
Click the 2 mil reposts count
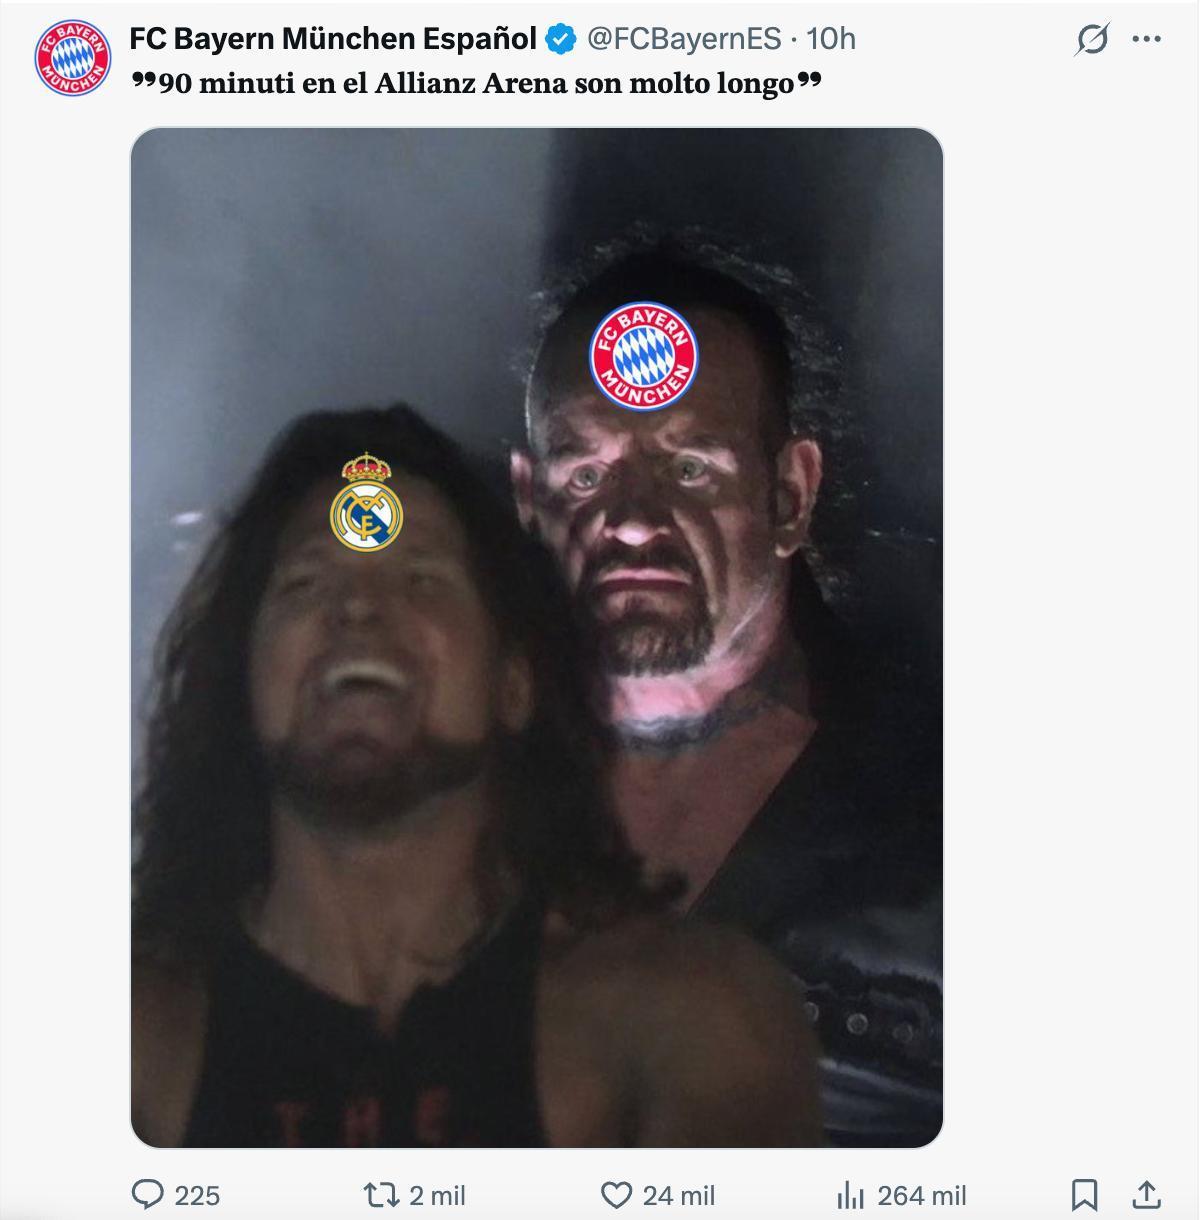438,1195
